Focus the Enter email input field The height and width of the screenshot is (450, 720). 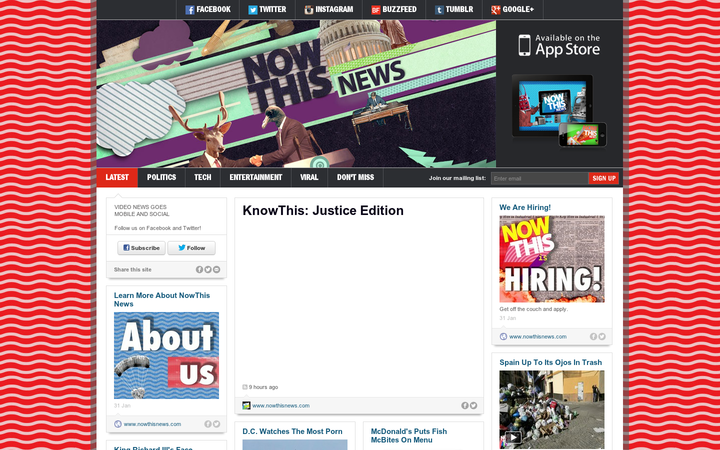click(540, 178)
